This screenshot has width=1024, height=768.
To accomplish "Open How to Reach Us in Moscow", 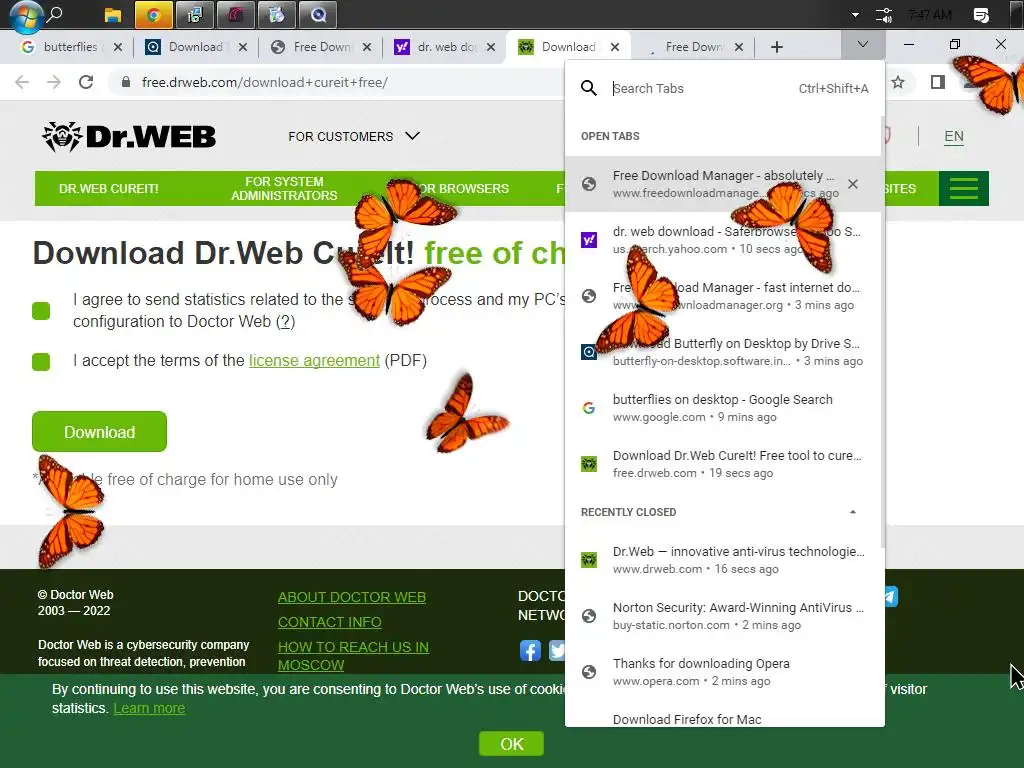I will [353, 656].
